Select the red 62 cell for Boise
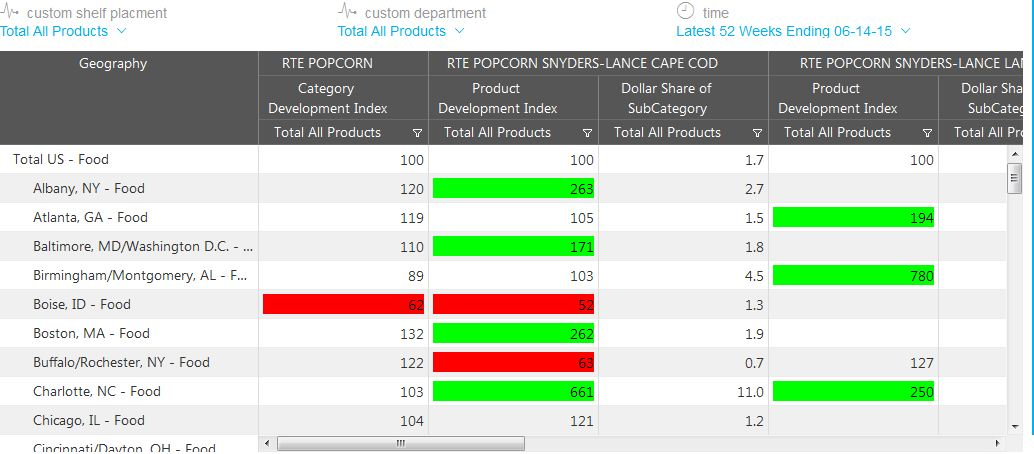 point(344,304)
